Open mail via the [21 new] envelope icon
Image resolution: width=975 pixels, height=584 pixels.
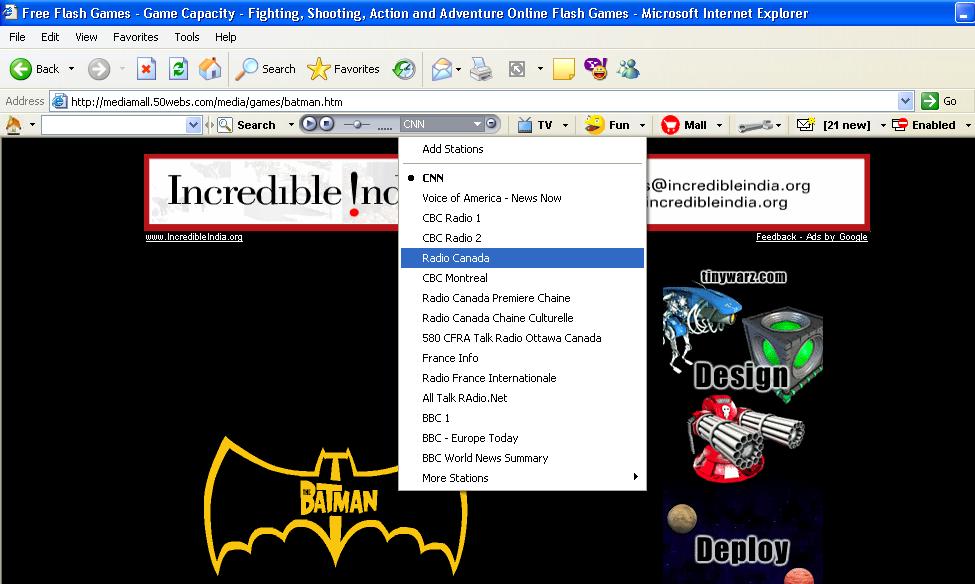tap(805, 124)
